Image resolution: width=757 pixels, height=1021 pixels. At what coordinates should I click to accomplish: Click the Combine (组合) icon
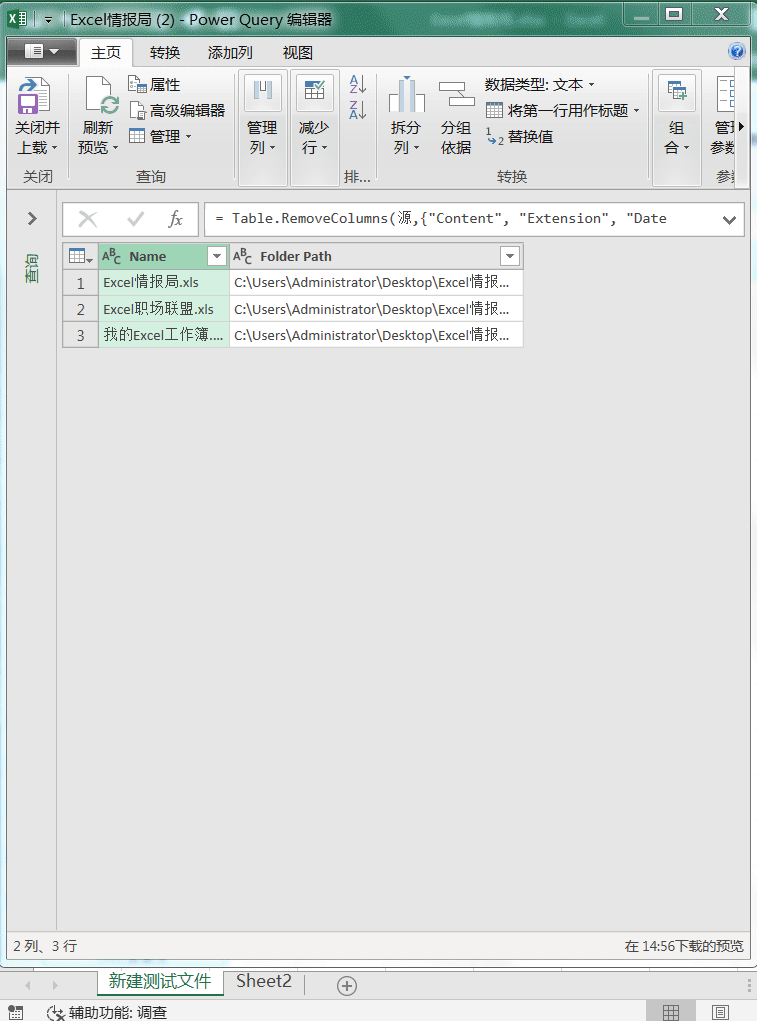click(x=677, y=93)
